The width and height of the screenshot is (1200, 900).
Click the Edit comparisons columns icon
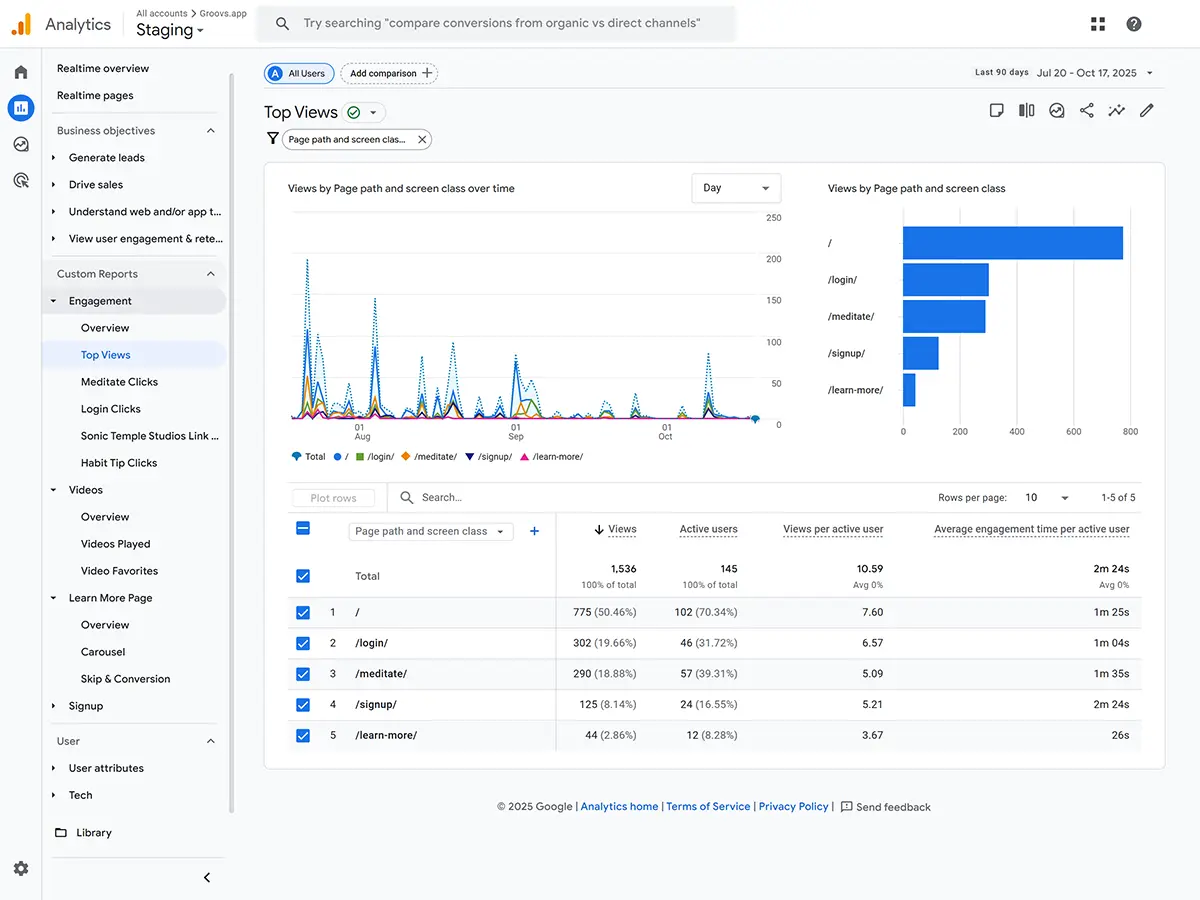coord(1027,111)
